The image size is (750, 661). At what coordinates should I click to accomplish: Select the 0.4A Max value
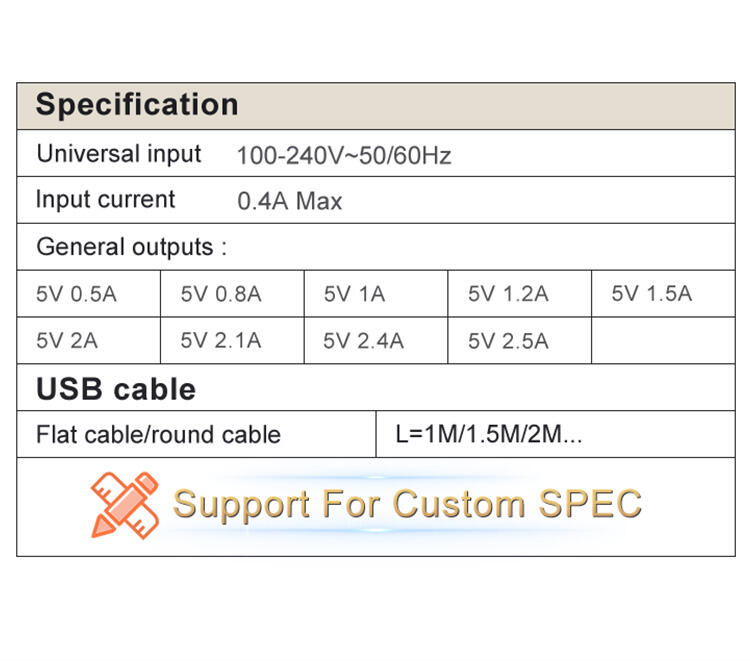coord(290,201)
